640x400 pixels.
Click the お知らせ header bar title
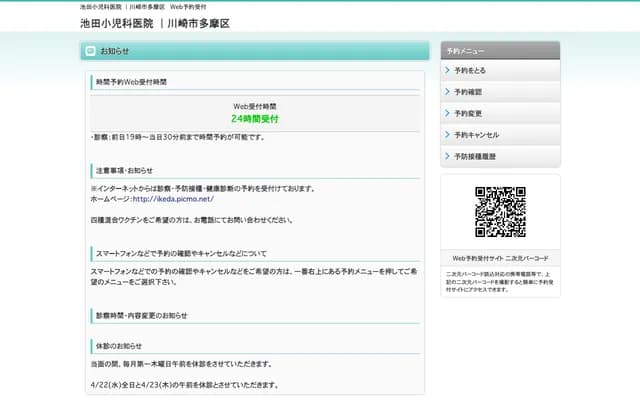pos(115,51)
